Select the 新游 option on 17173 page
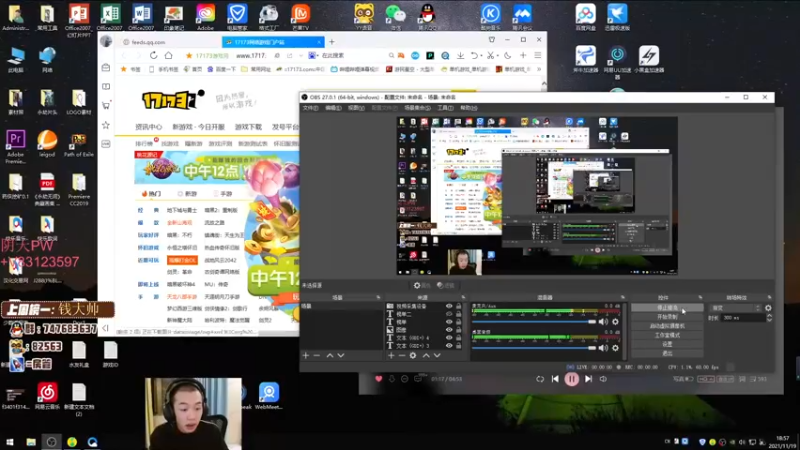This screenshot has height=450, width=800. click(x=187, y=194)
